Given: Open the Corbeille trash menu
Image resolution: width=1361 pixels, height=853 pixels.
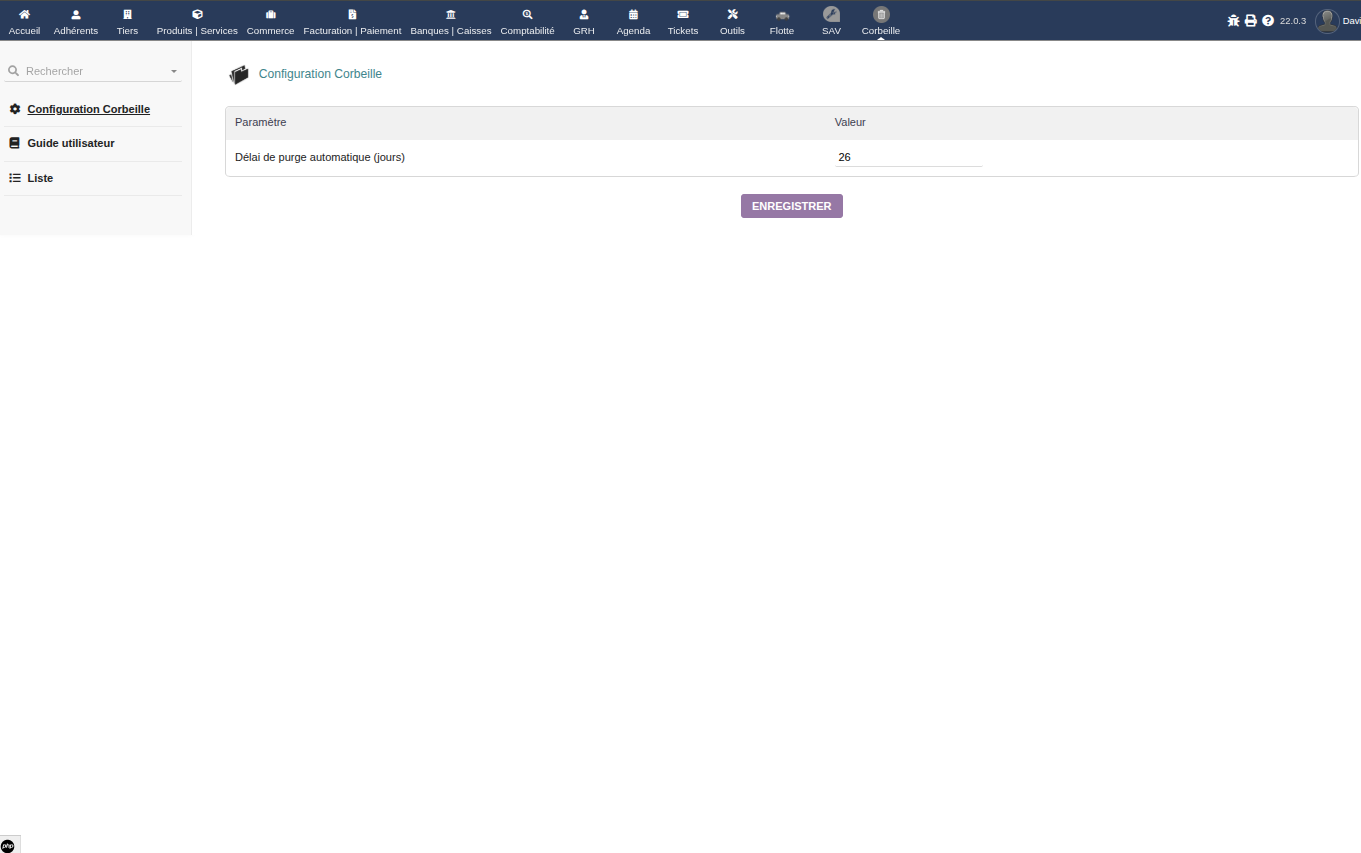Looking at the screenshot, I should pos(881,21).
